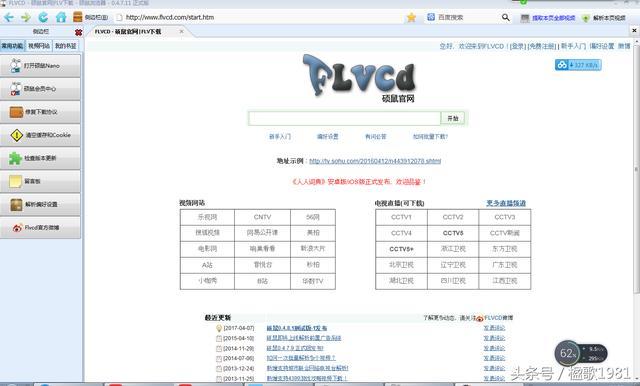
Task: Select CCTV2 live channel
Action: (x=453, y=217)
